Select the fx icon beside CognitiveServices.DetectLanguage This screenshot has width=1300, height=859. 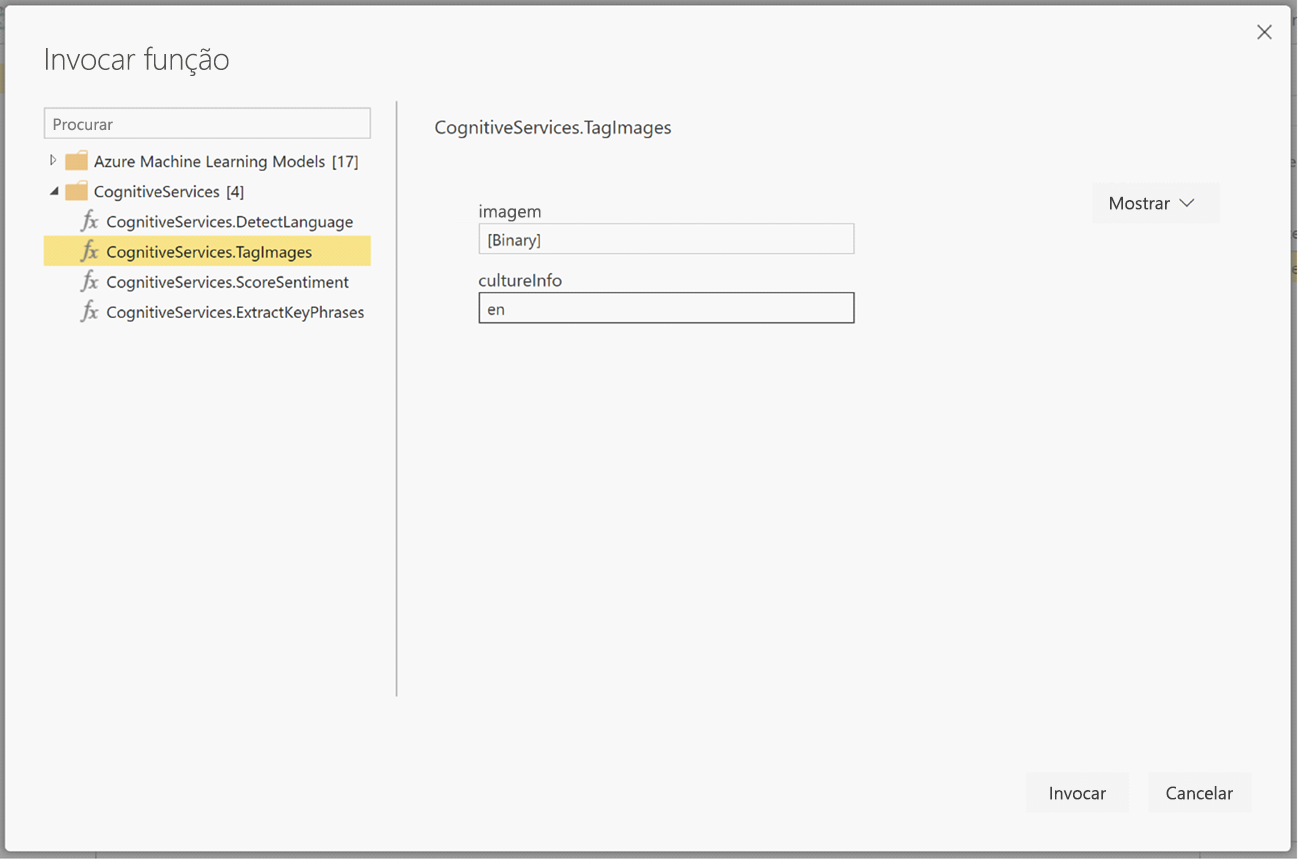tap(89, 221)
